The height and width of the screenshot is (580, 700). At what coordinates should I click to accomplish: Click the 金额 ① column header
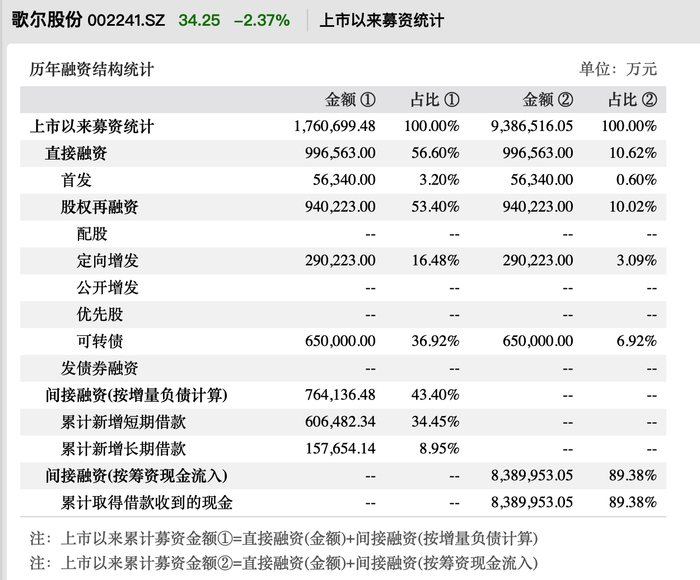click(350, 100)
